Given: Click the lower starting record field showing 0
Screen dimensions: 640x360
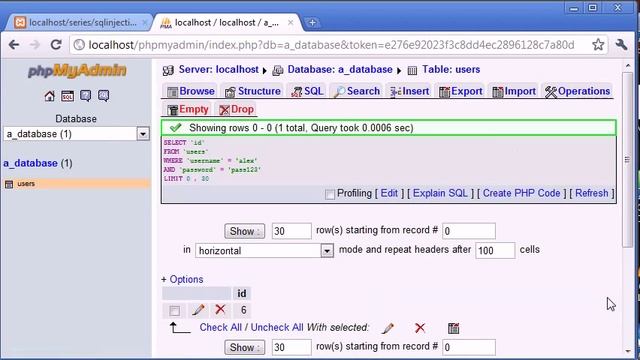Looking at the screenshot, I should click(469, 347).
